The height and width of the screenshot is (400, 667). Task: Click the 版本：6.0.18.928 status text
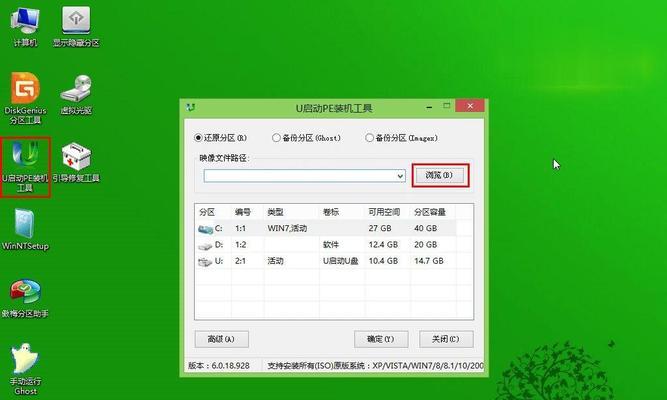coord(219,366)
